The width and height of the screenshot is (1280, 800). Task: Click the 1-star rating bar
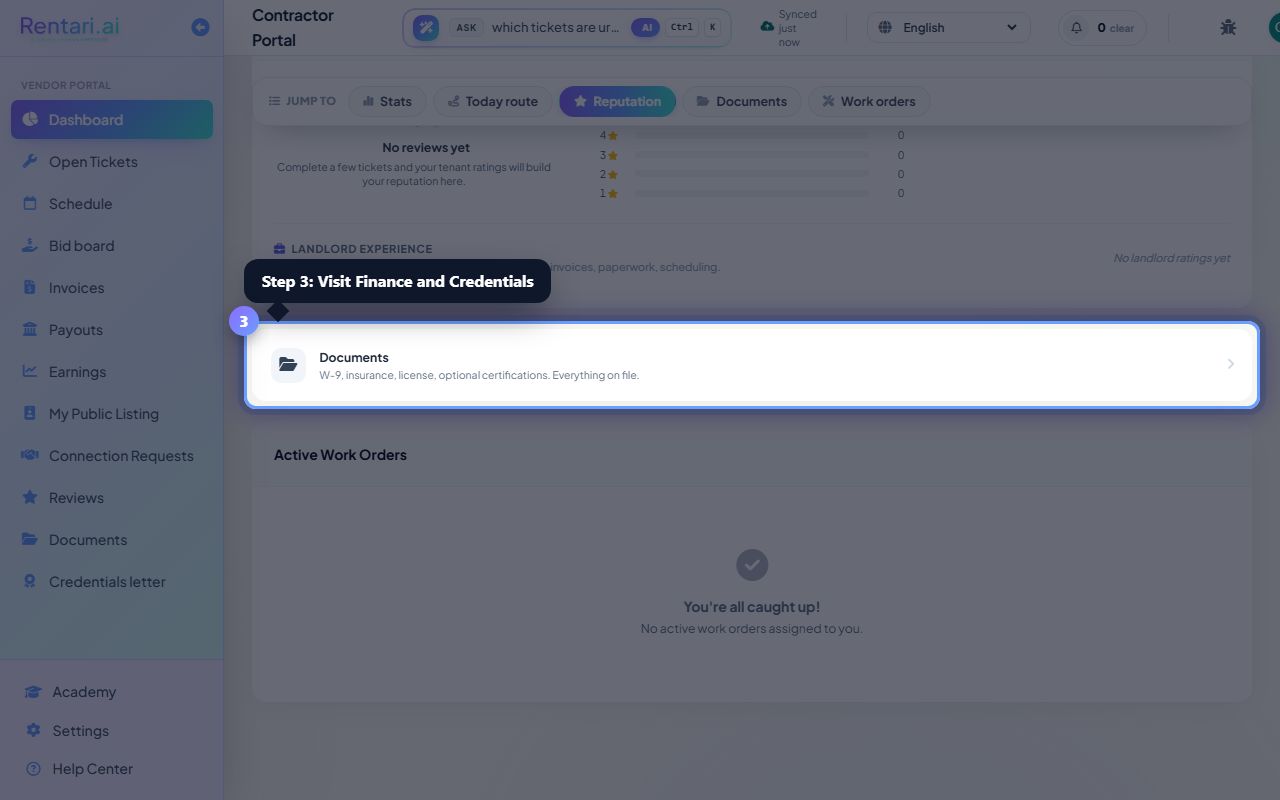(x=751, y=193)
